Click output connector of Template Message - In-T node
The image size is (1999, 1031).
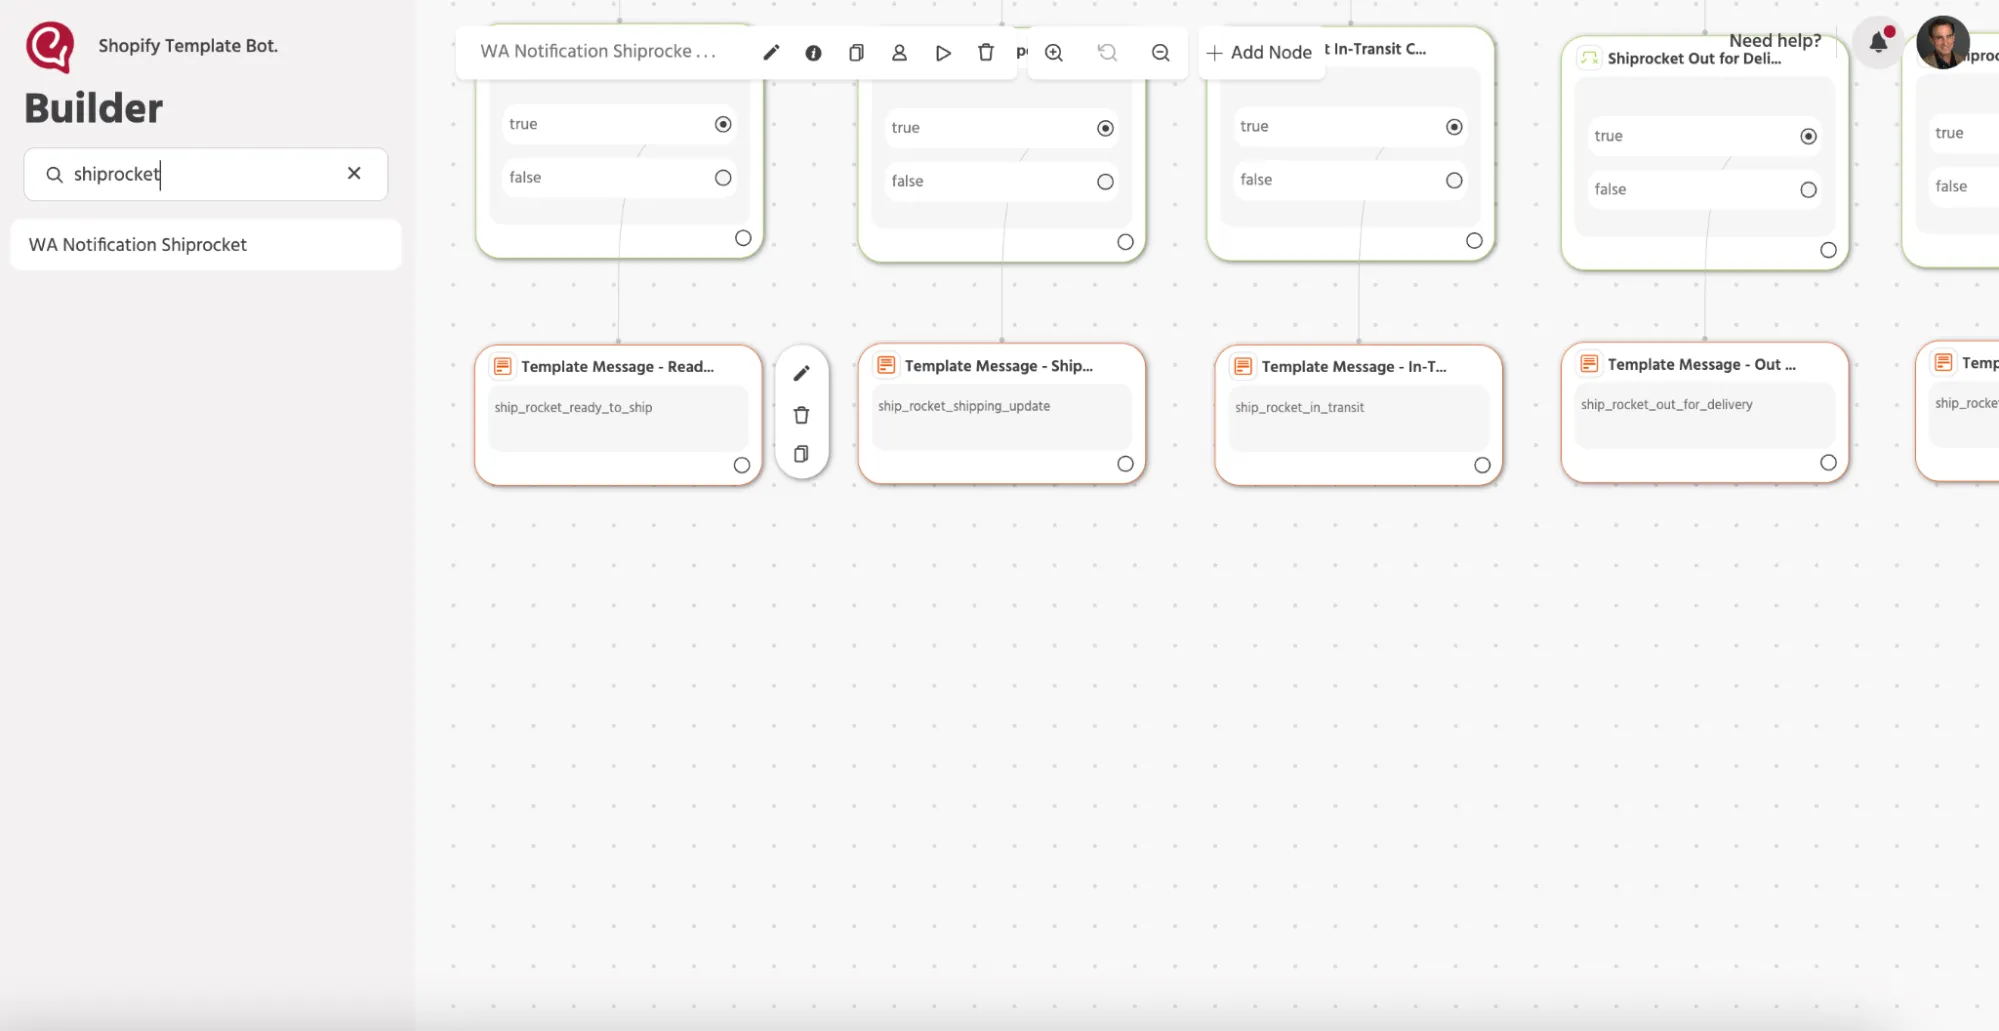click(1482, 465)
